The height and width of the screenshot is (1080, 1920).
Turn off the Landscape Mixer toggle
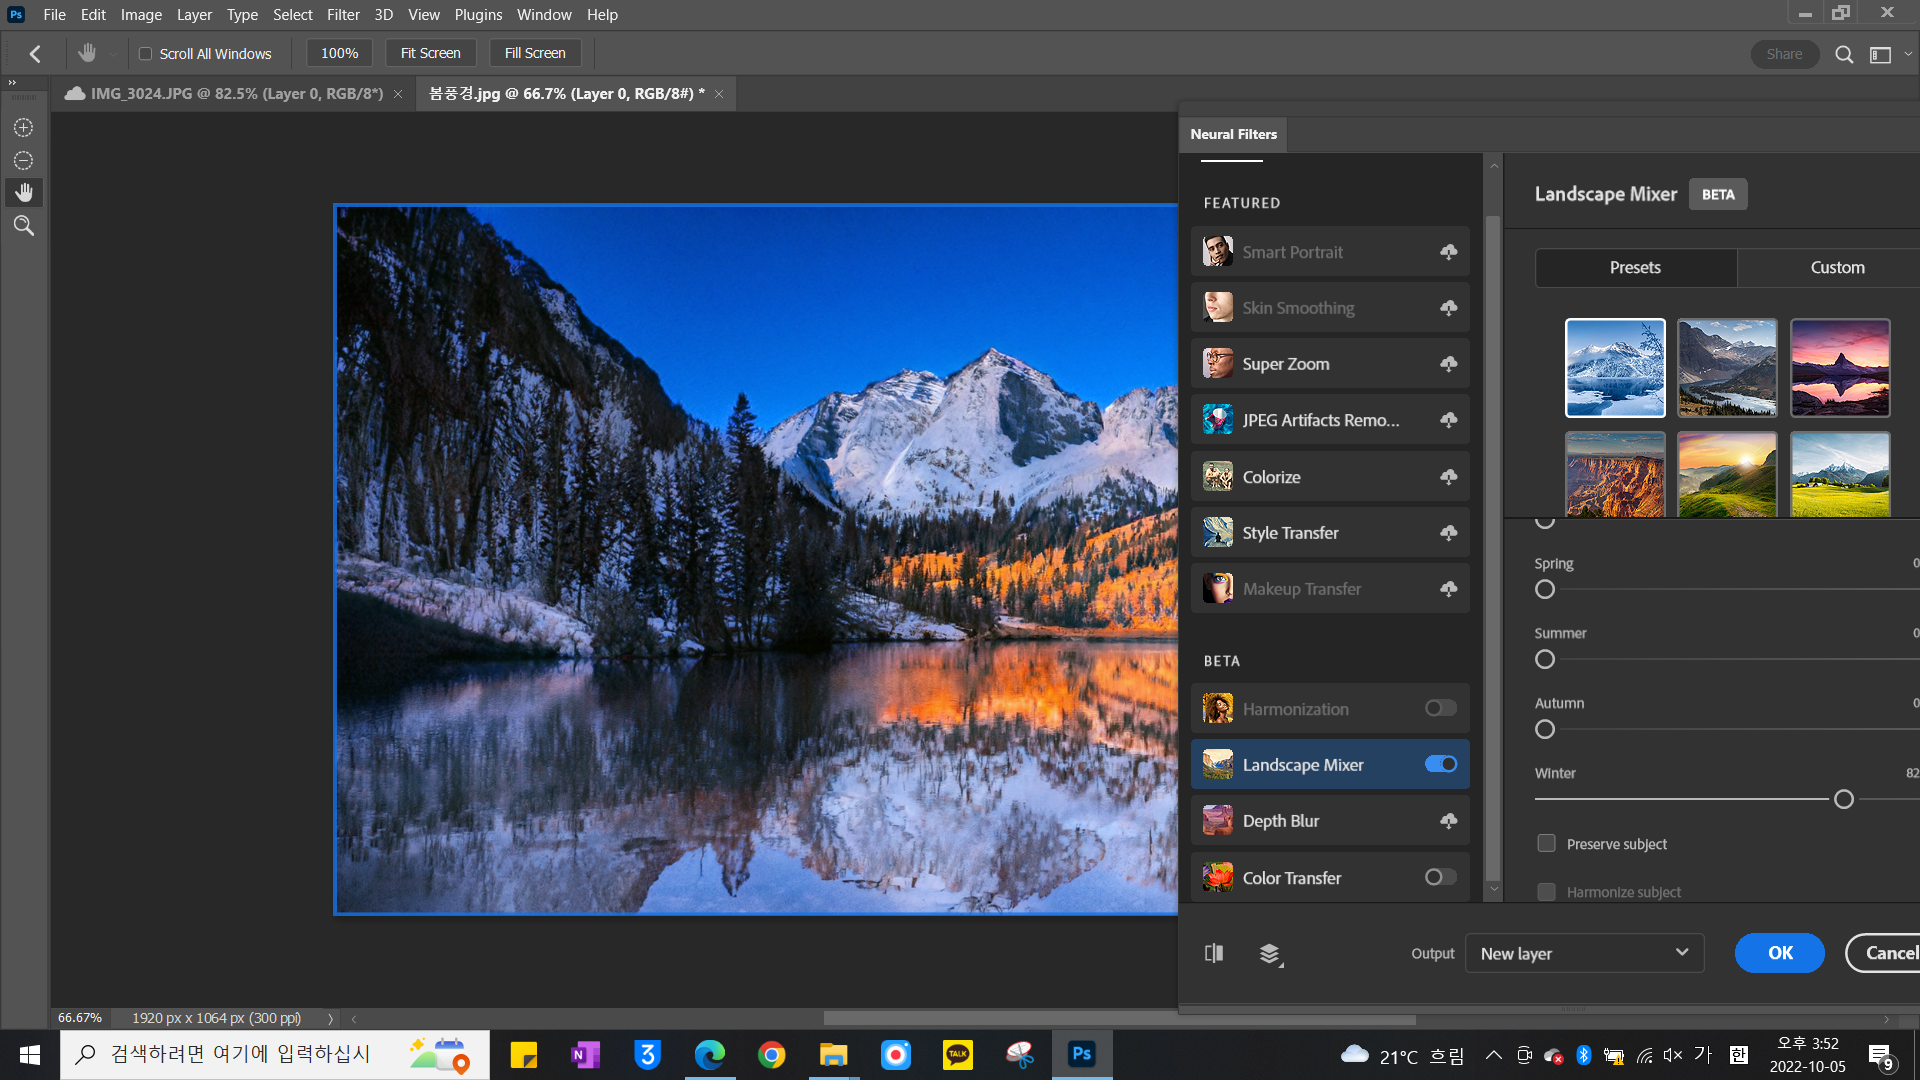pyautogui.click(x=1440, y=764)
